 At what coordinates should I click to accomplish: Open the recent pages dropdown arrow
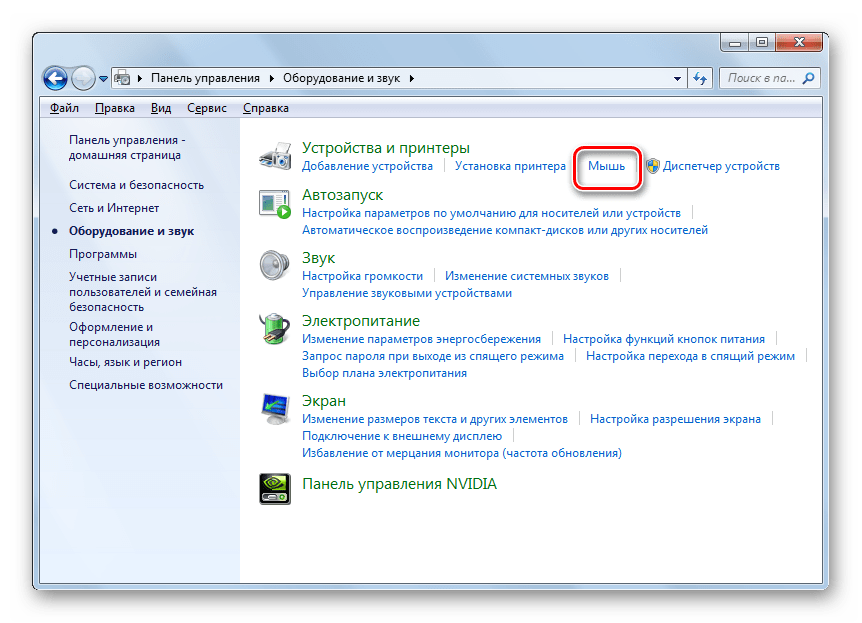103,78
